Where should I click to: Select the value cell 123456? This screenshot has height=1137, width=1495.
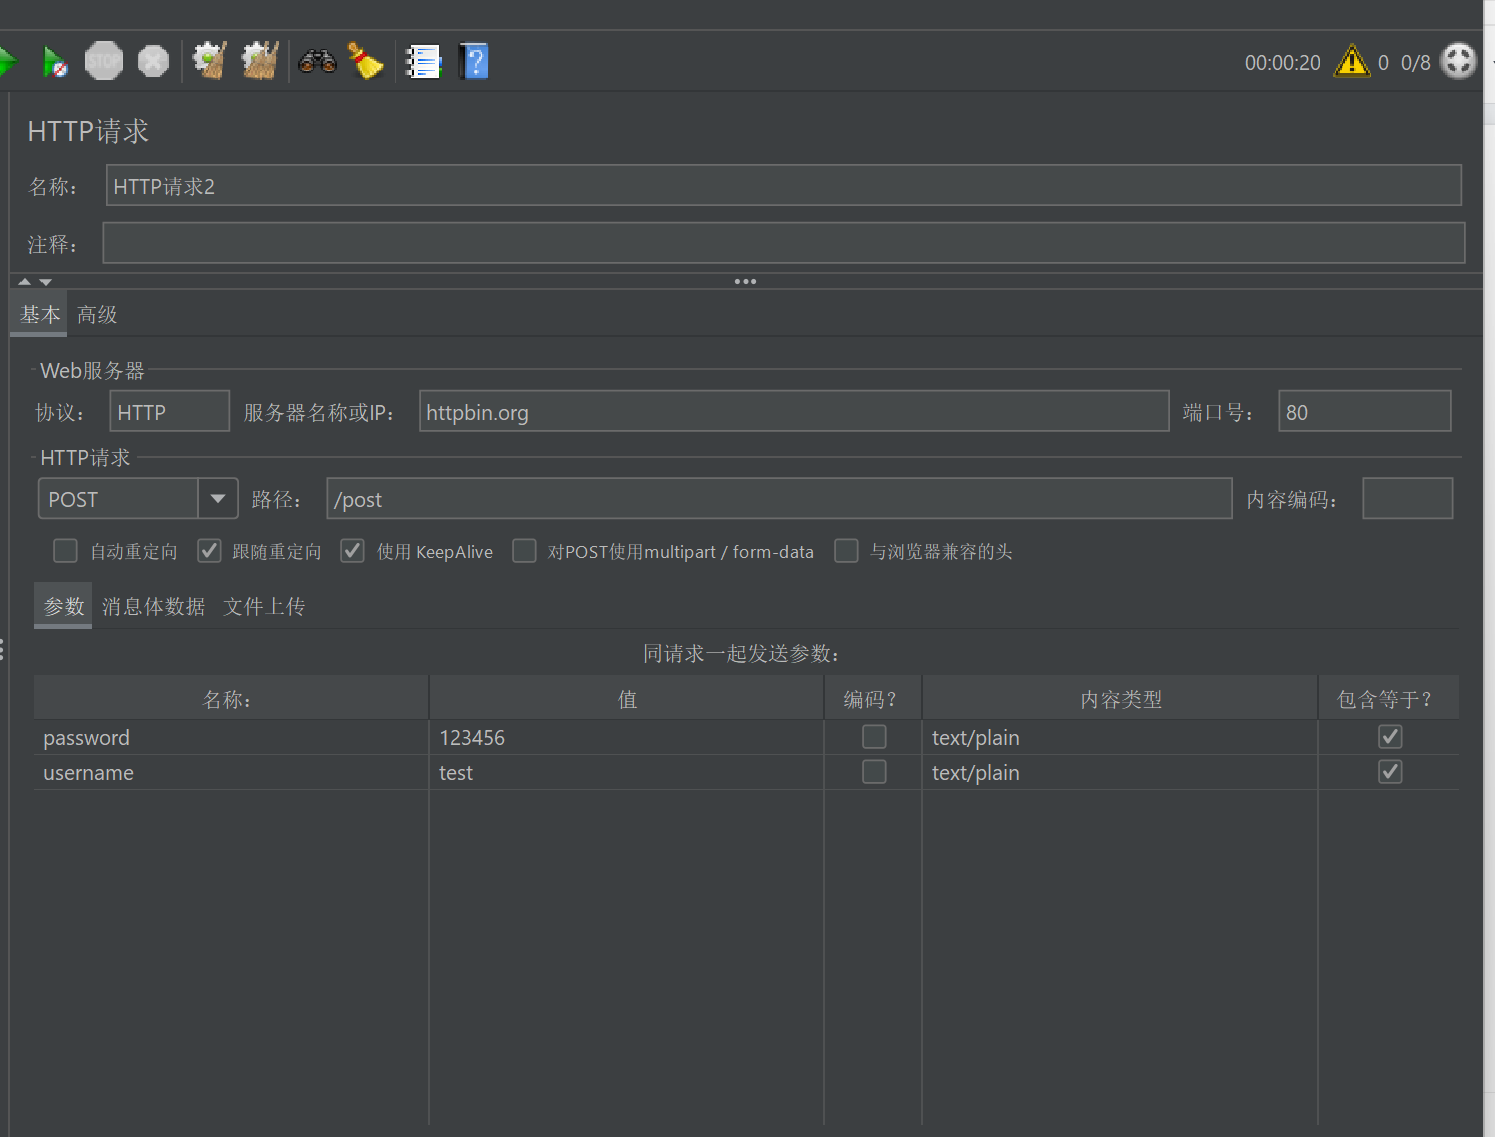[x=627, y=738]
